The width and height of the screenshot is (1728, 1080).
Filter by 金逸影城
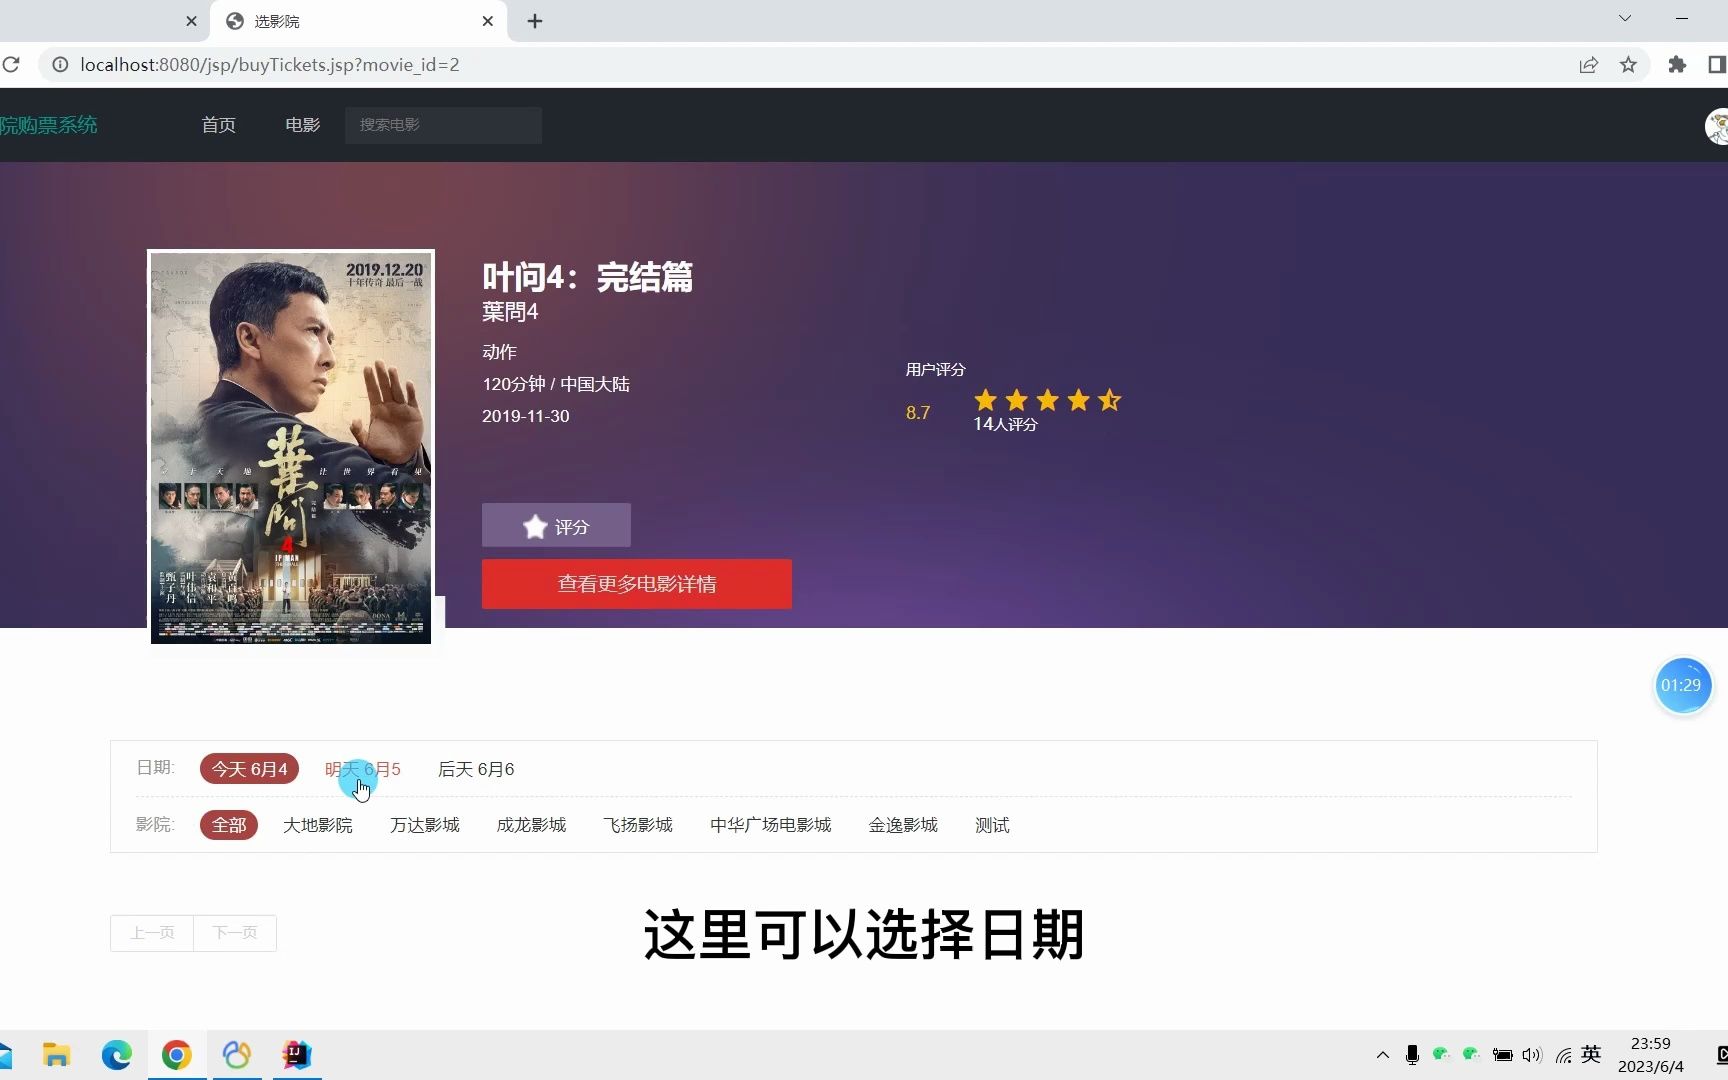click(x=903, y=825)
